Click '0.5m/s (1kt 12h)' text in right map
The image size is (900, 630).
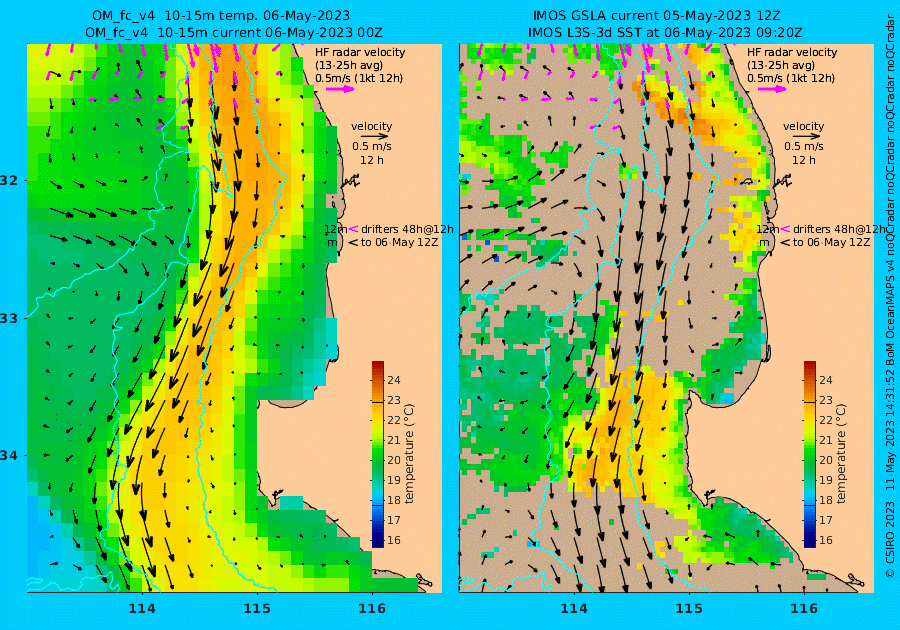pyautogui.click(x=790, y=79)
